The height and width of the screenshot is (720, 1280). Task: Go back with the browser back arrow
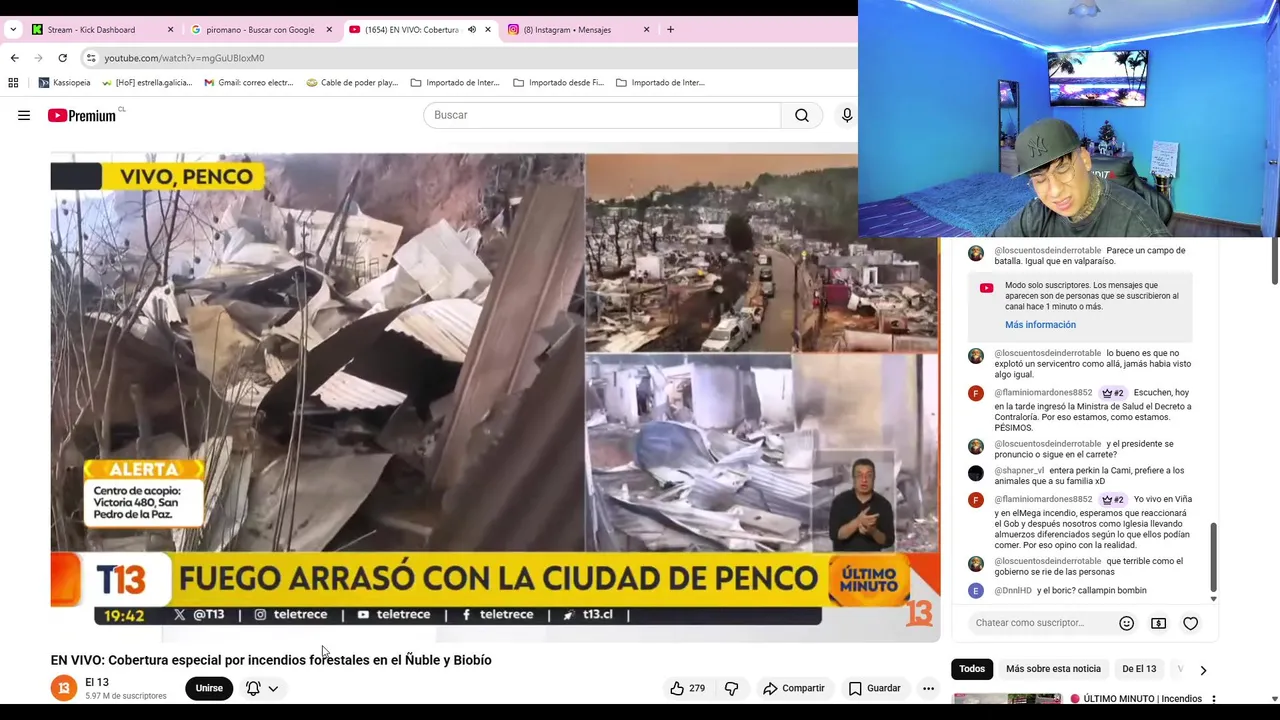[x=14, y=58]
